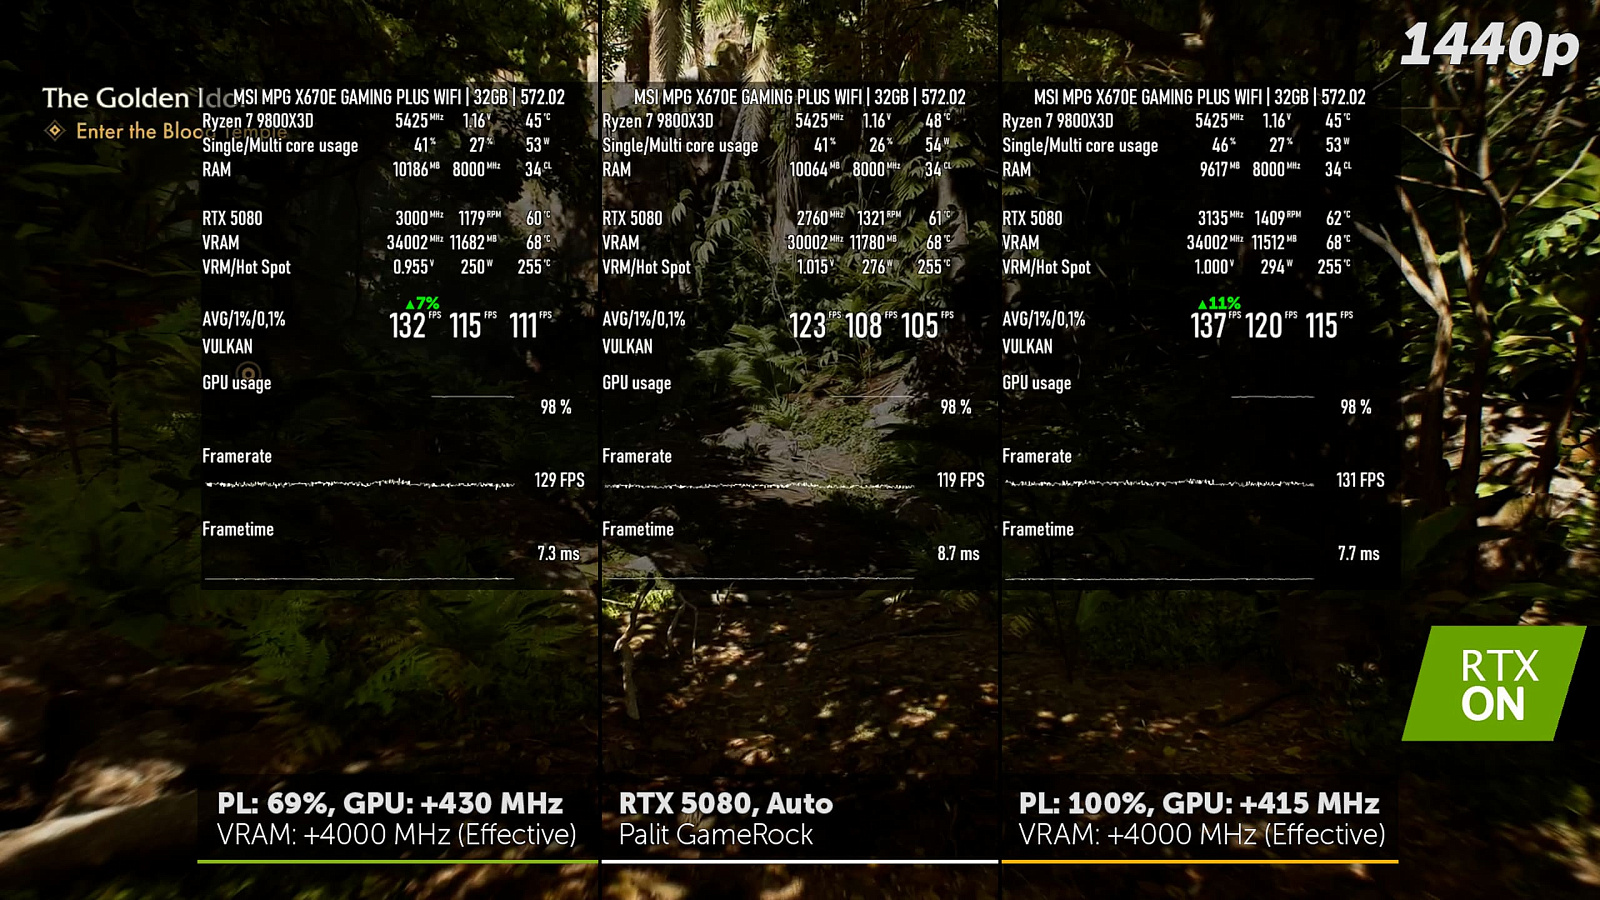Click the framerate graph showing 129 FPS
This screenshot has width=1600, height=900.
[360, 484]
